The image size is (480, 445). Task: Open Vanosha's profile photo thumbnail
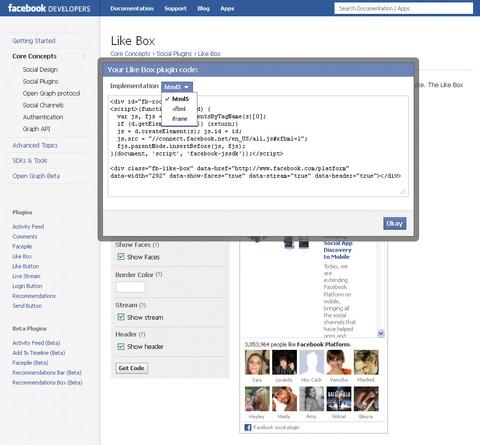pyautogui.click(x=339, y=363)
